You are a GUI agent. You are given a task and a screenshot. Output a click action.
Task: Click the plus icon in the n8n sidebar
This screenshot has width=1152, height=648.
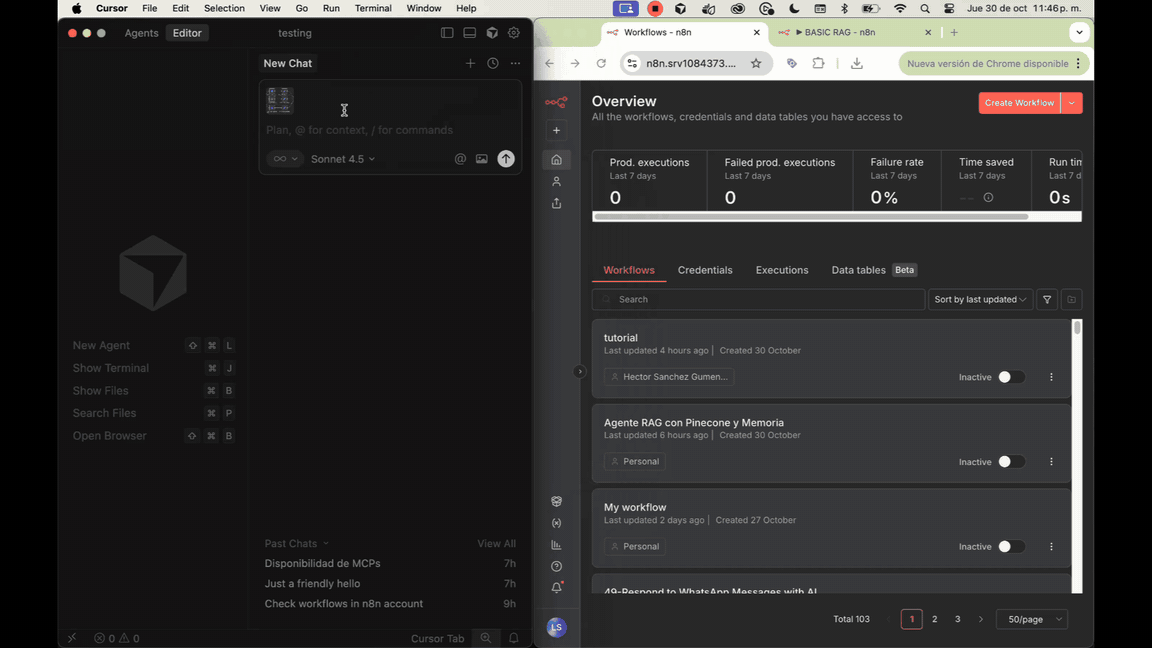[556, 130]
